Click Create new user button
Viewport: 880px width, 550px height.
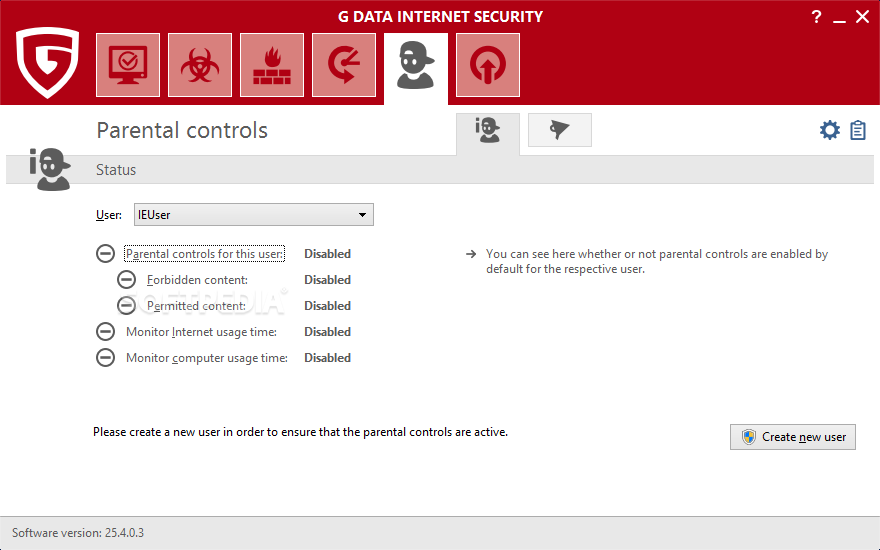click(792, 437)
